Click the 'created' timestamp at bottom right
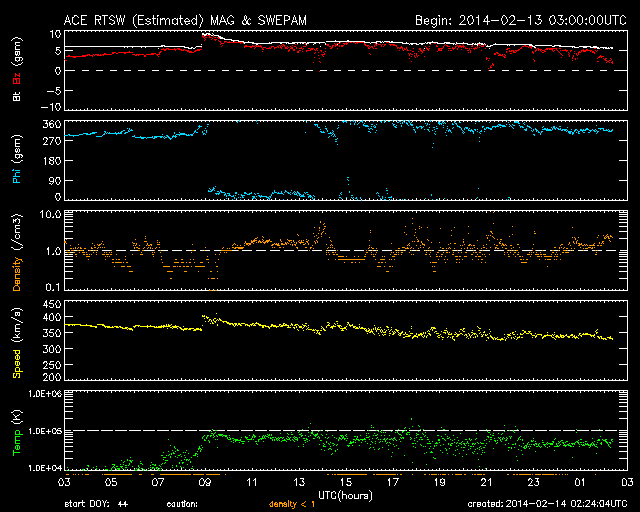The height and width of the screenshot is (512, 640). click(x=548, y=504)
